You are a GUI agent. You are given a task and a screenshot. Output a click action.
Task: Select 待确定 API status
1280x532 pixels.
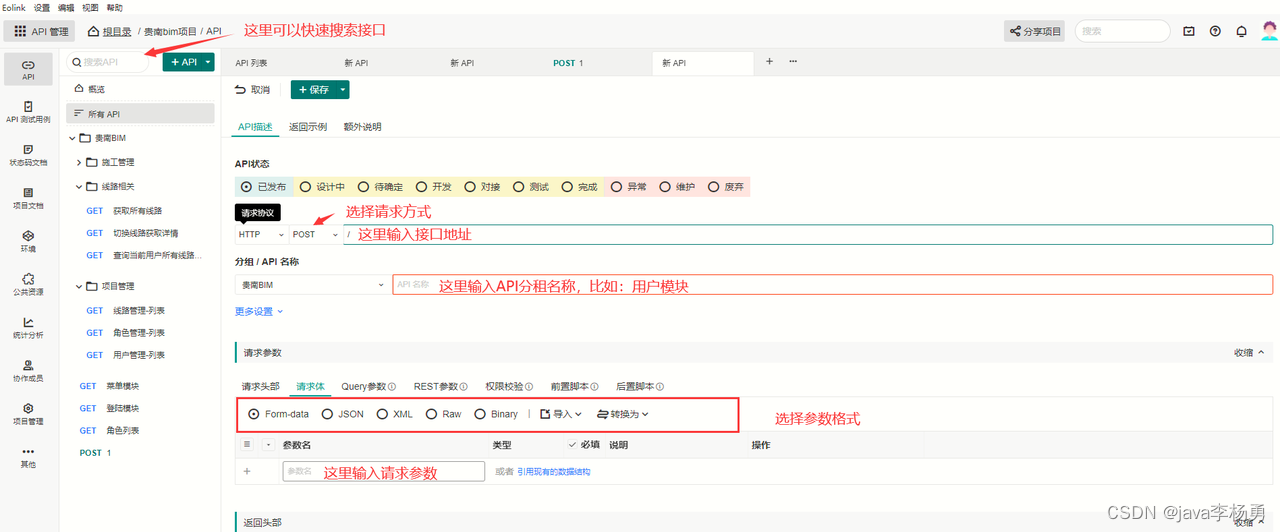tap(381, 187)
